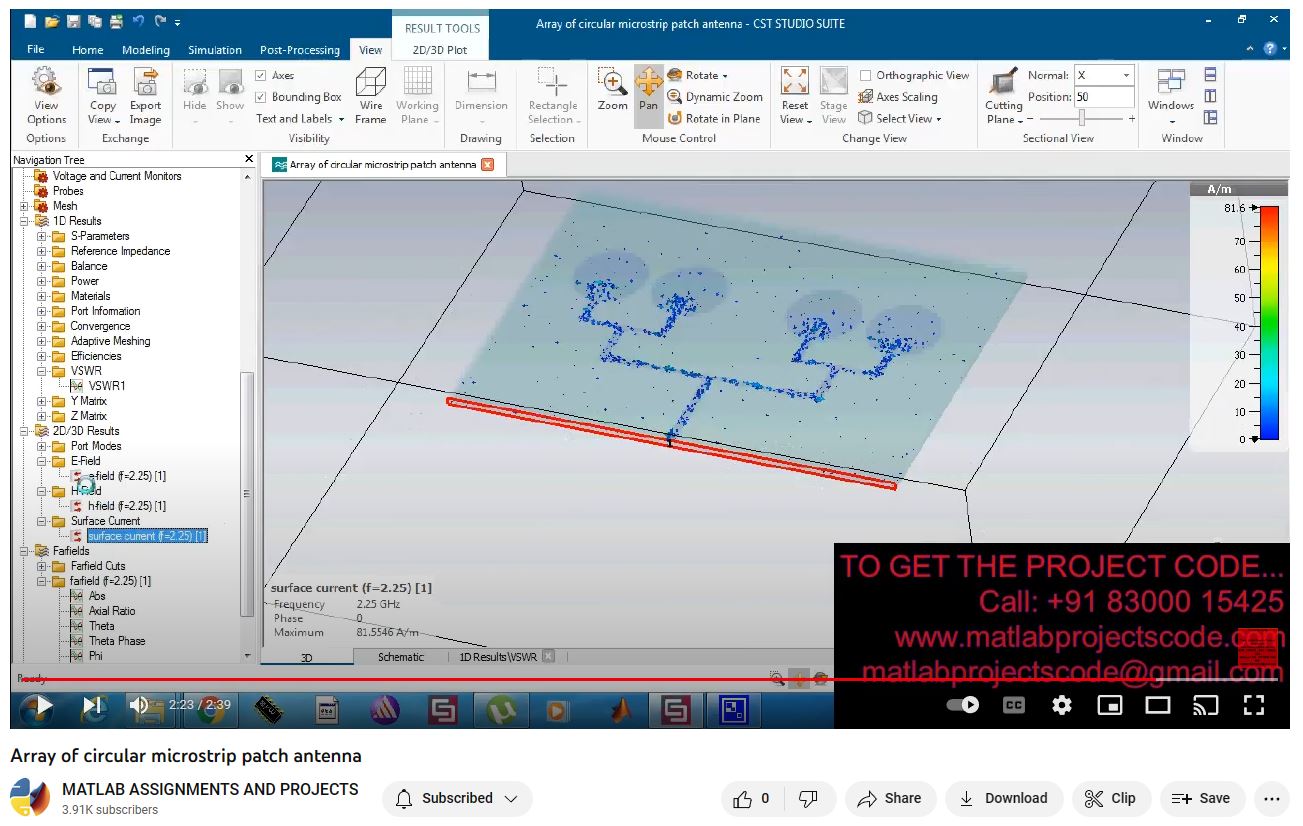Switch to the Schematic view tab

[401, 657]
